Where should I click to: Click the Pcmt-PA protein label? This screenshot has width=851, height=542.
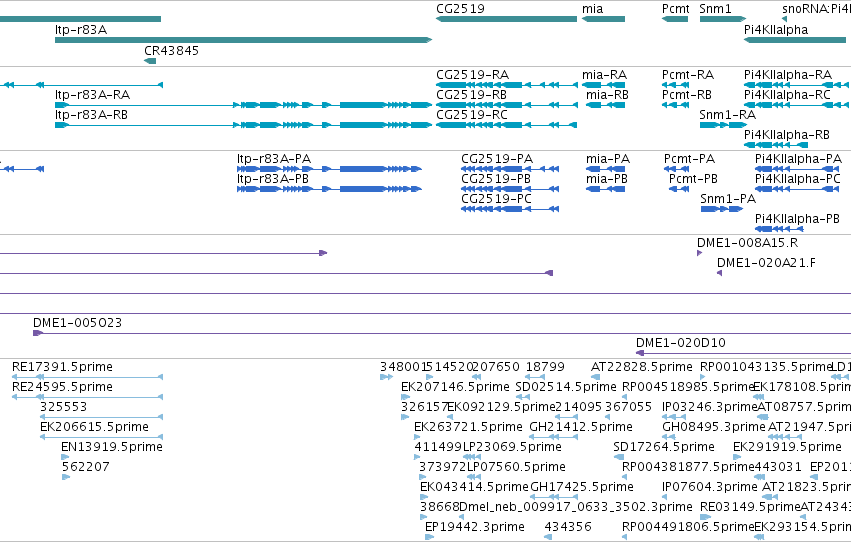click(689, 158)
